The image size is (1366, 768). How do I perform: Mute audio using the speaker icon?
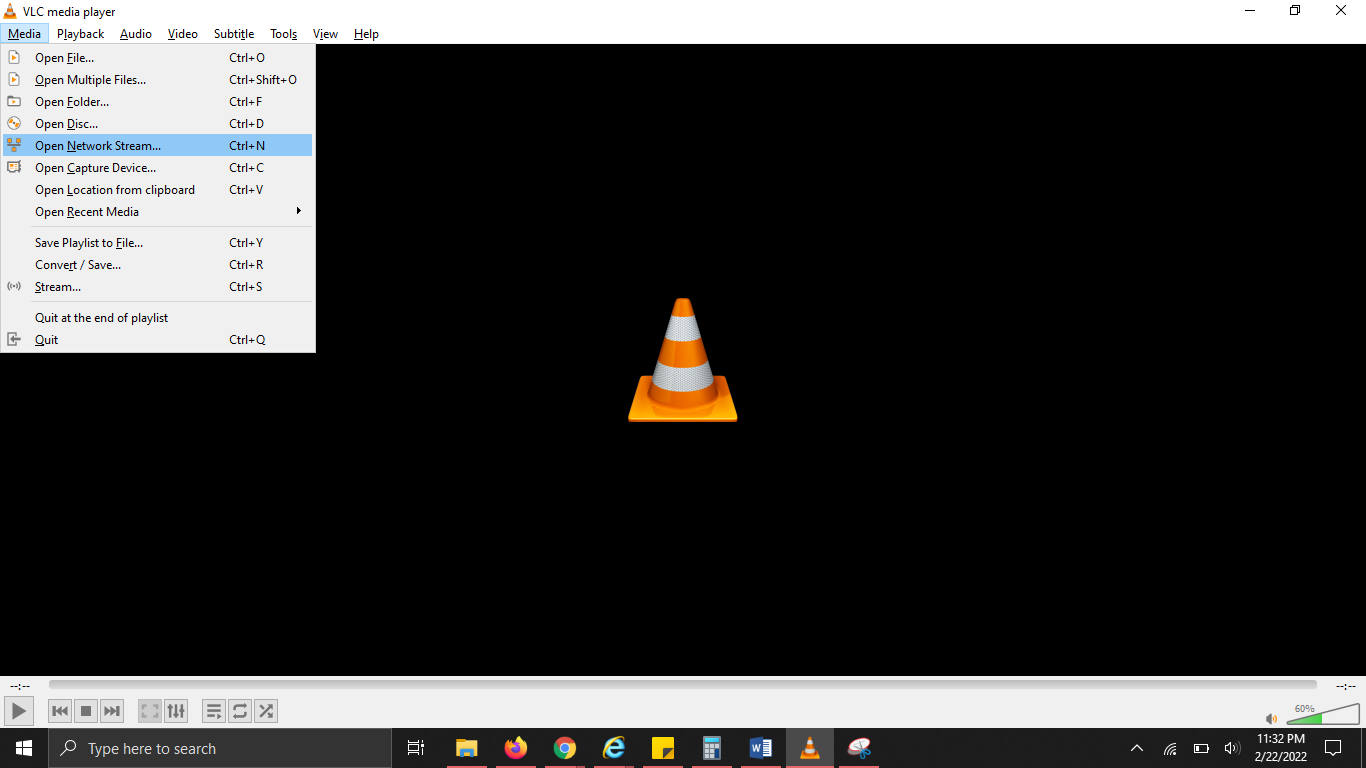coord(1271,718)
